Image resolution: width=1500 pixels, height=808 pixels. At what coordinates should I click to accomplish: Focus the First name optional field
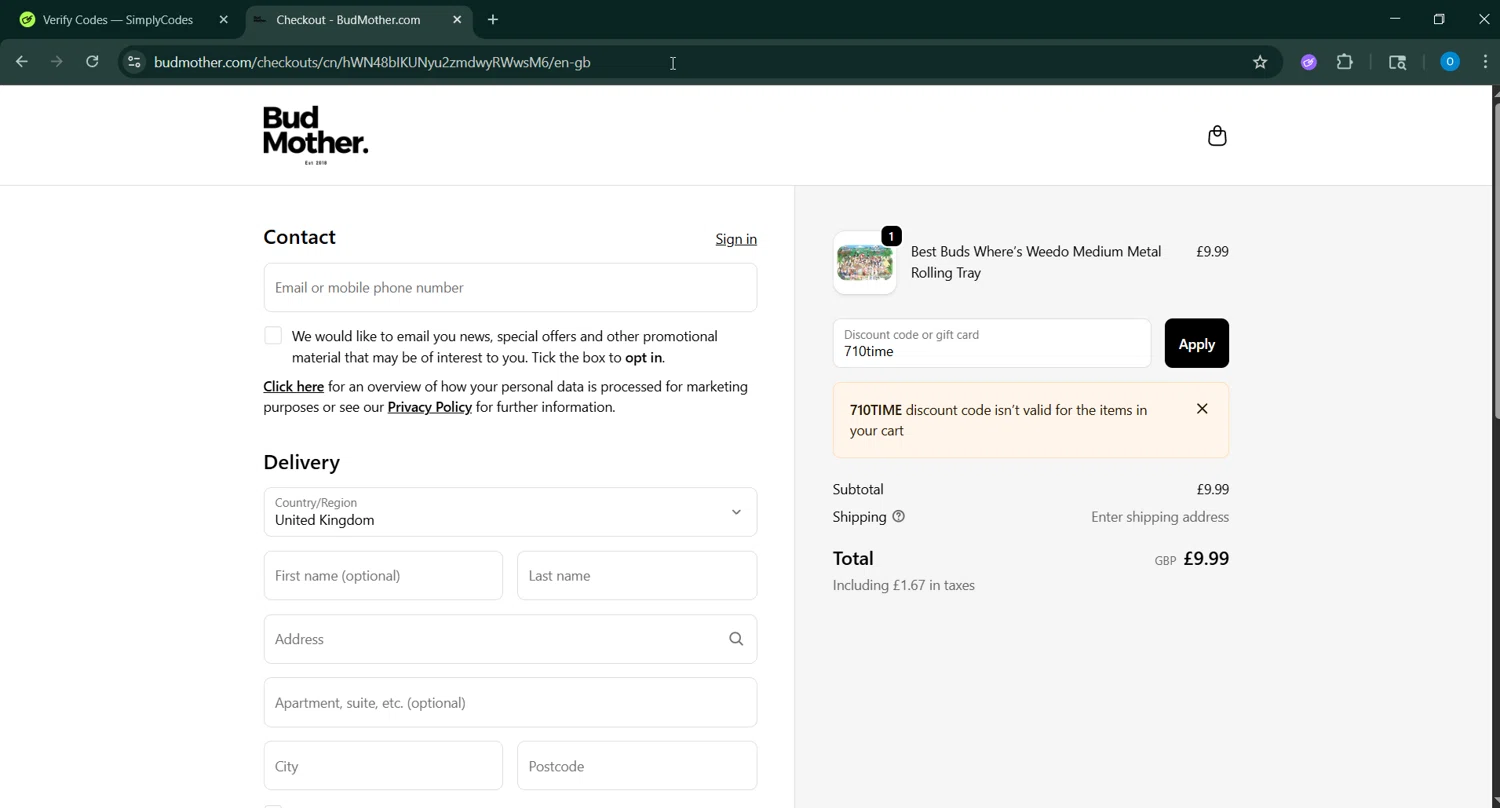tap(383, 576)
